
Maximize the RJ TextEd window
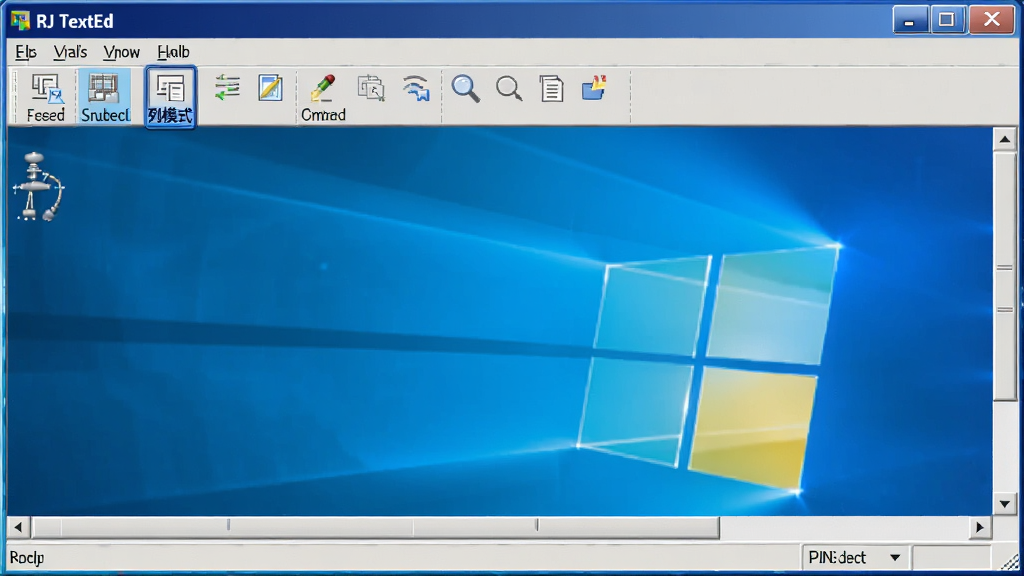[947, 20]
